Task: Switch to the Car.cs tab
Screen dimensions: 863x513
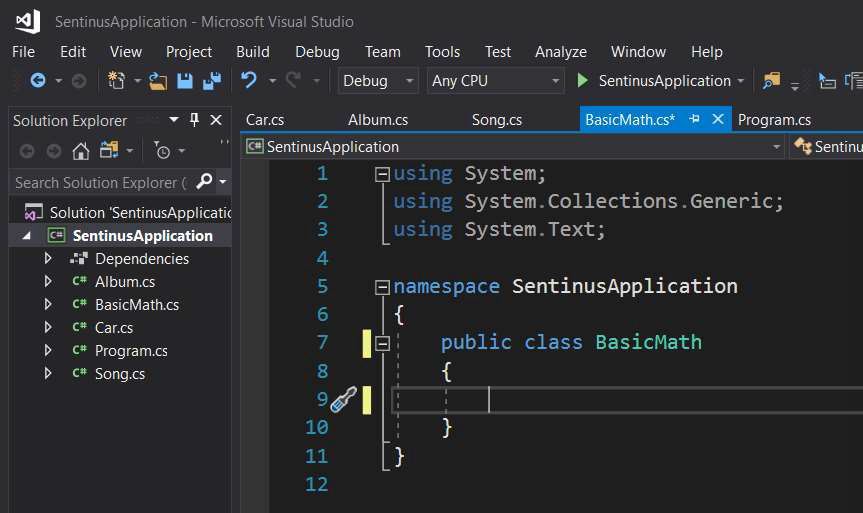Action: 265,120
